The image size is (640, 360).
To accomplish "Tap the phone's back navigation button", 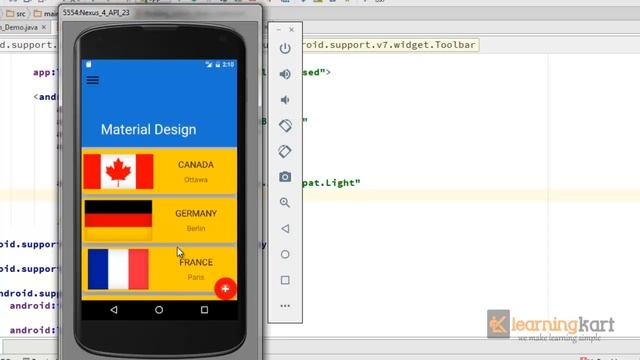I will (x=114, y=310).
